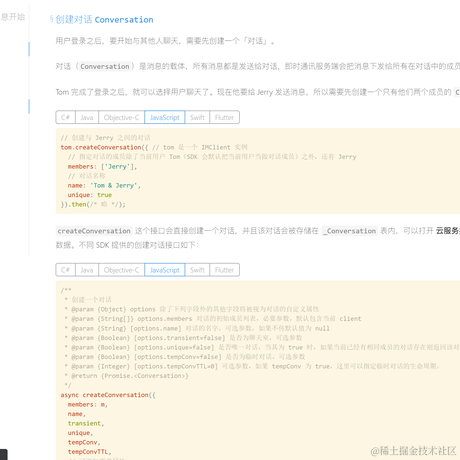The height and width of the screenshot is (460, 460).
Task: Click doc line "@return {Promise.<Conversation>}"
Action: click(126, 376)
